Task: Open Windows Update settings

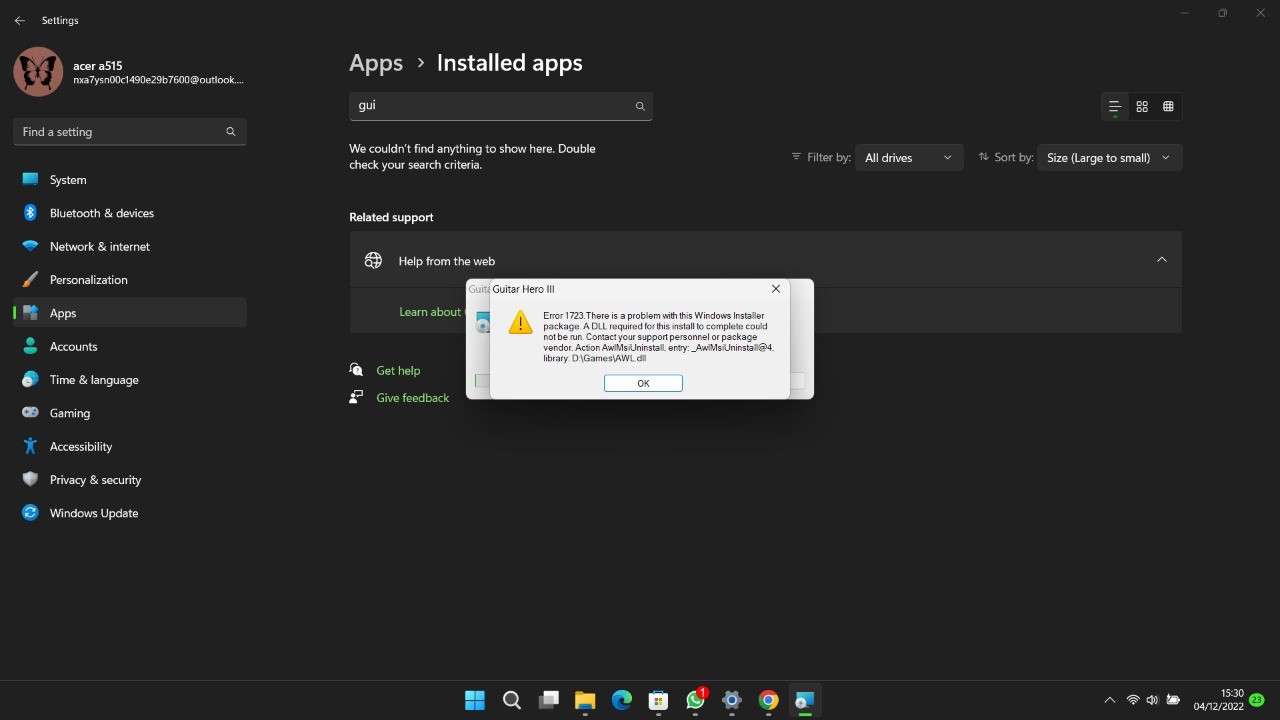Action: point(130,513)
